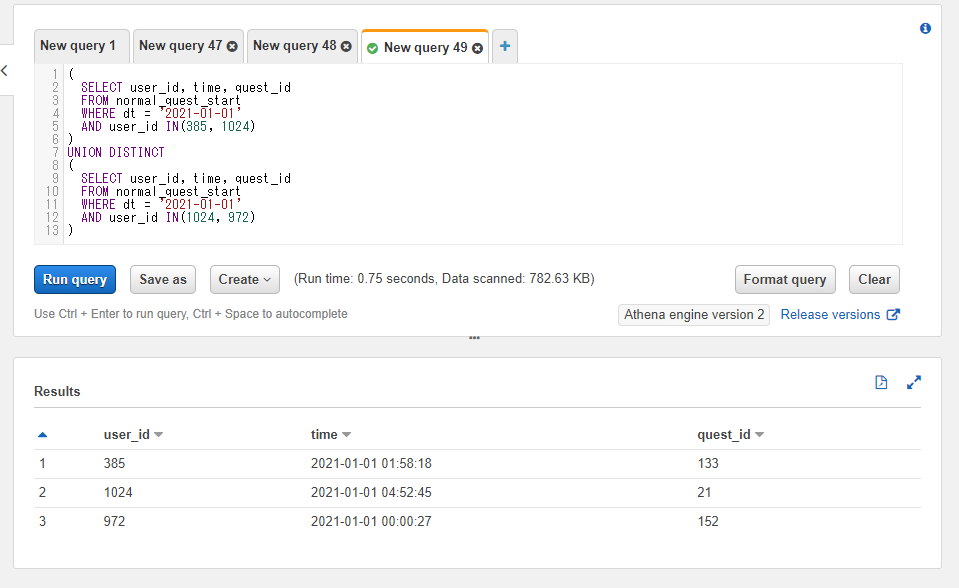Click the panel resize handle dots

coord(474,338)
